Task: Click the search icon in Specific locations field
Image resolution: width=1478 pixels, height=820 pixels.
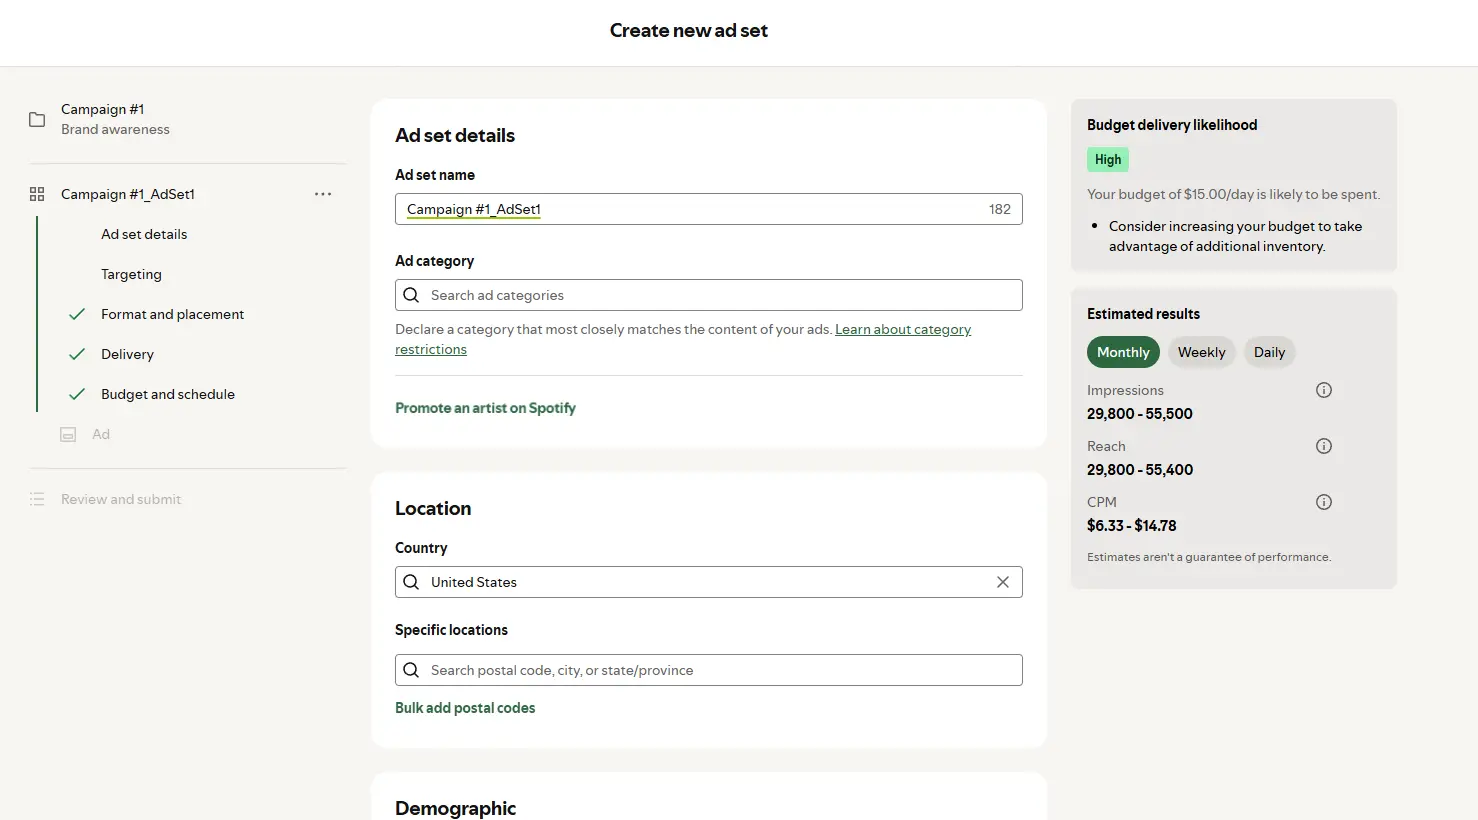Action: [411, 670]
